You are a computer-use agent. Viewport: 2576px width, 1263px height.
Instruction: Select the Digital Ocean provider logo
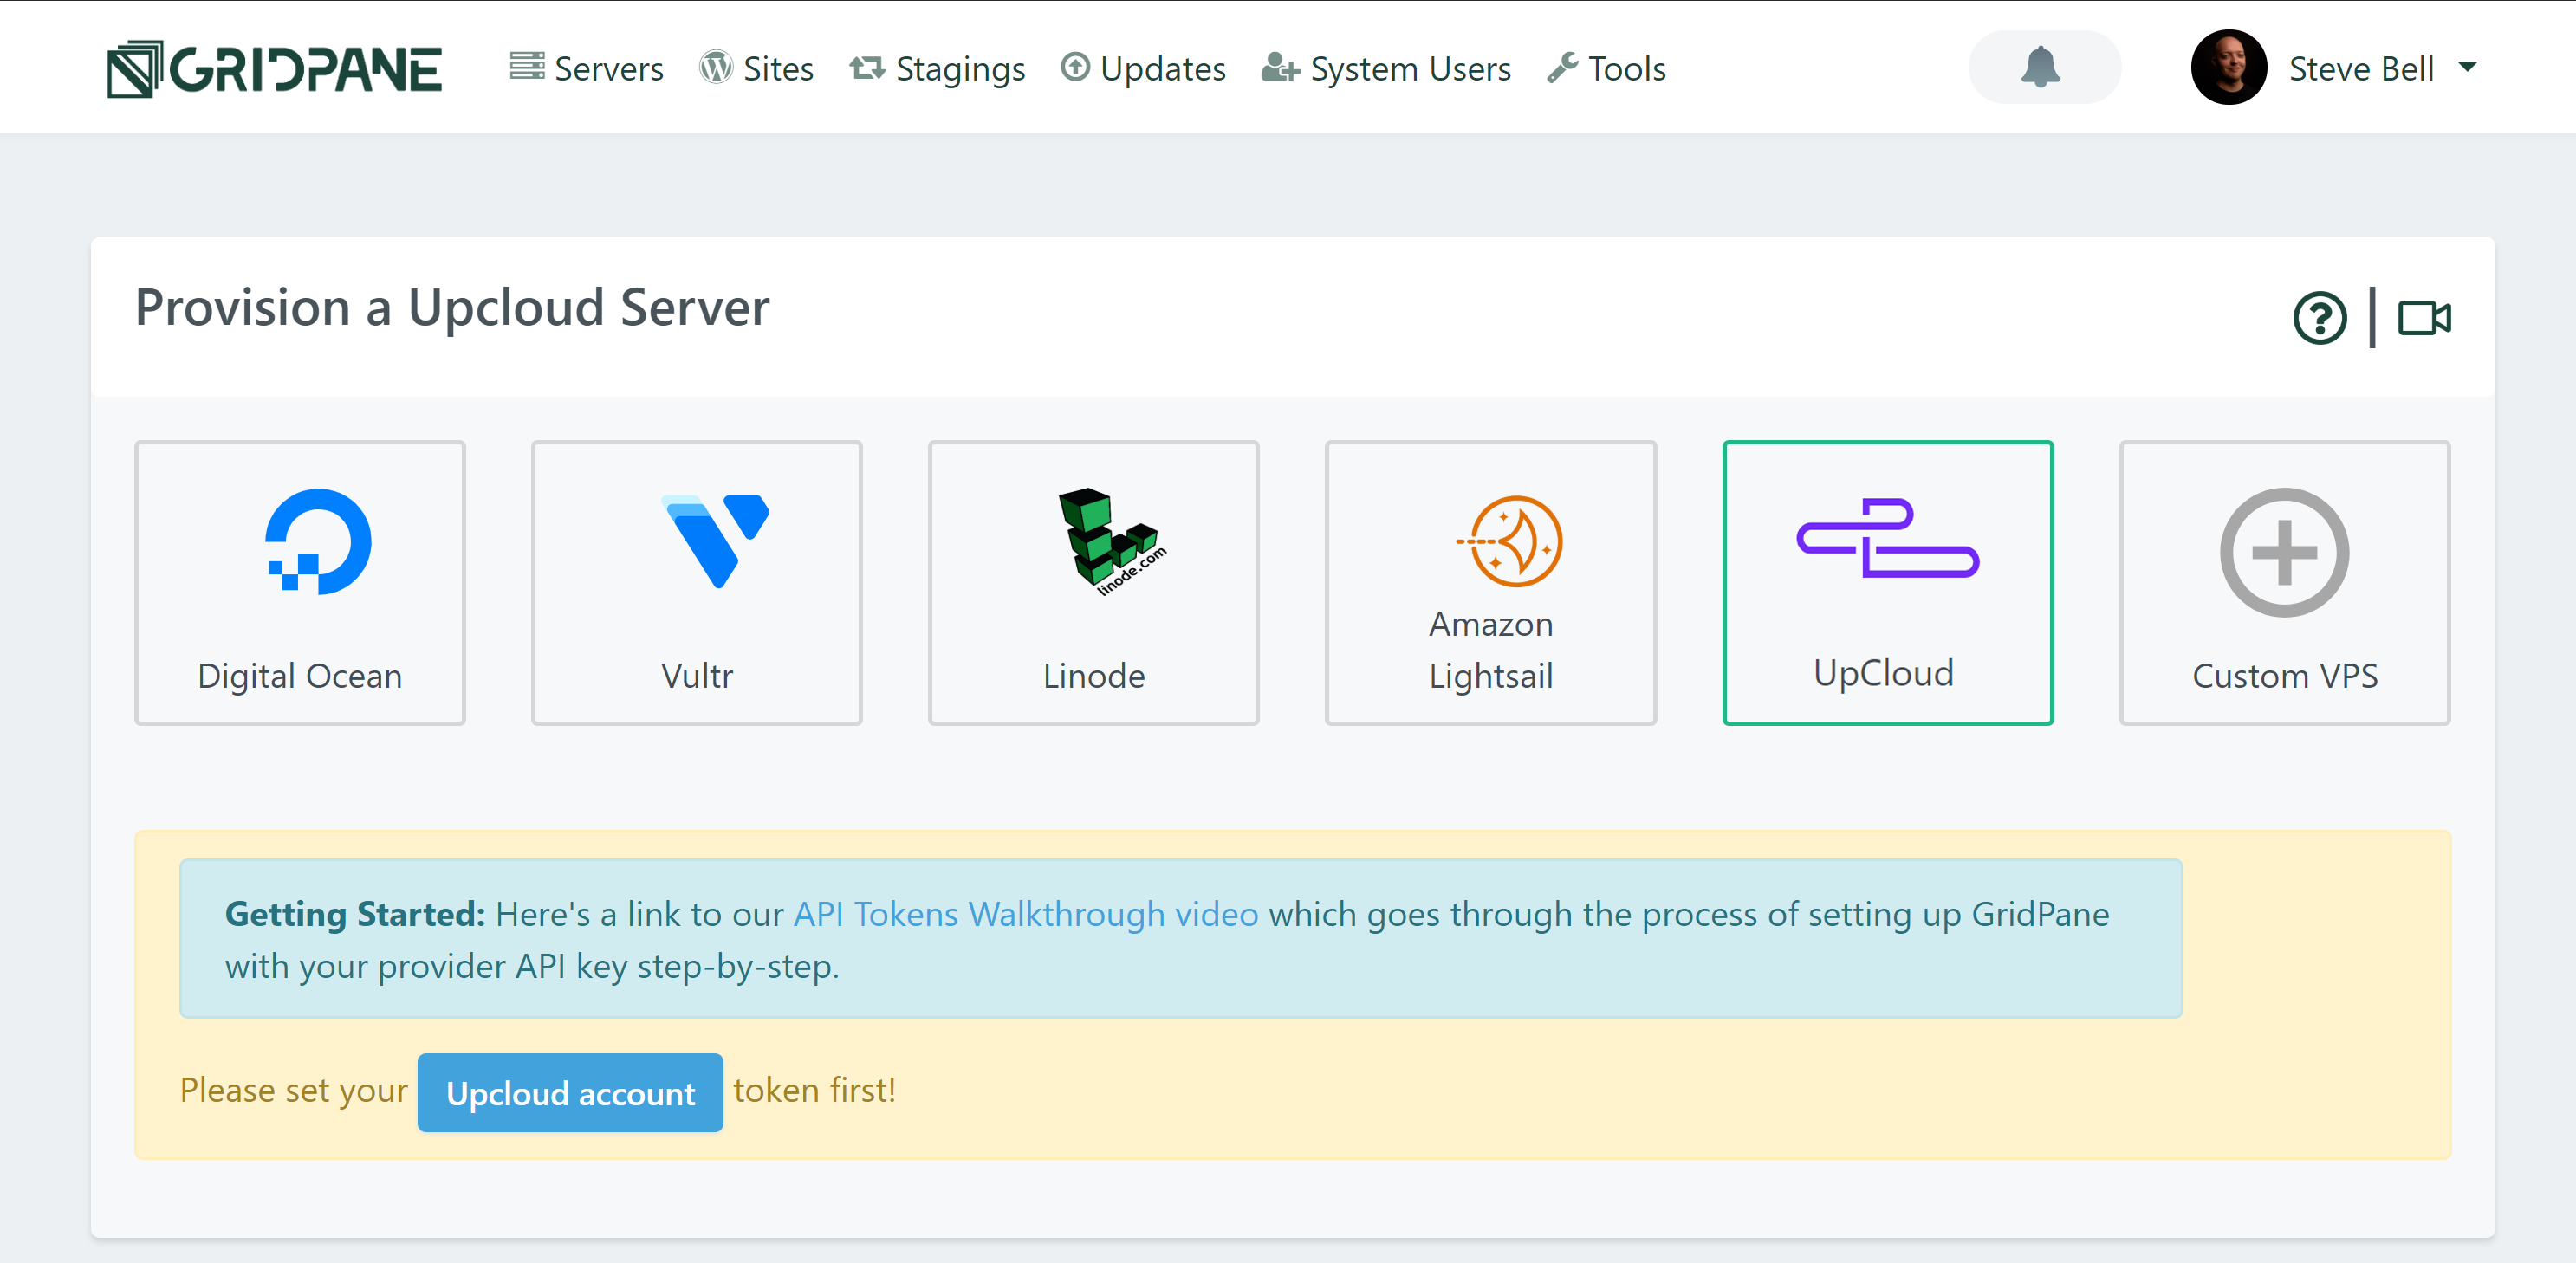click(x=318, y=542)
